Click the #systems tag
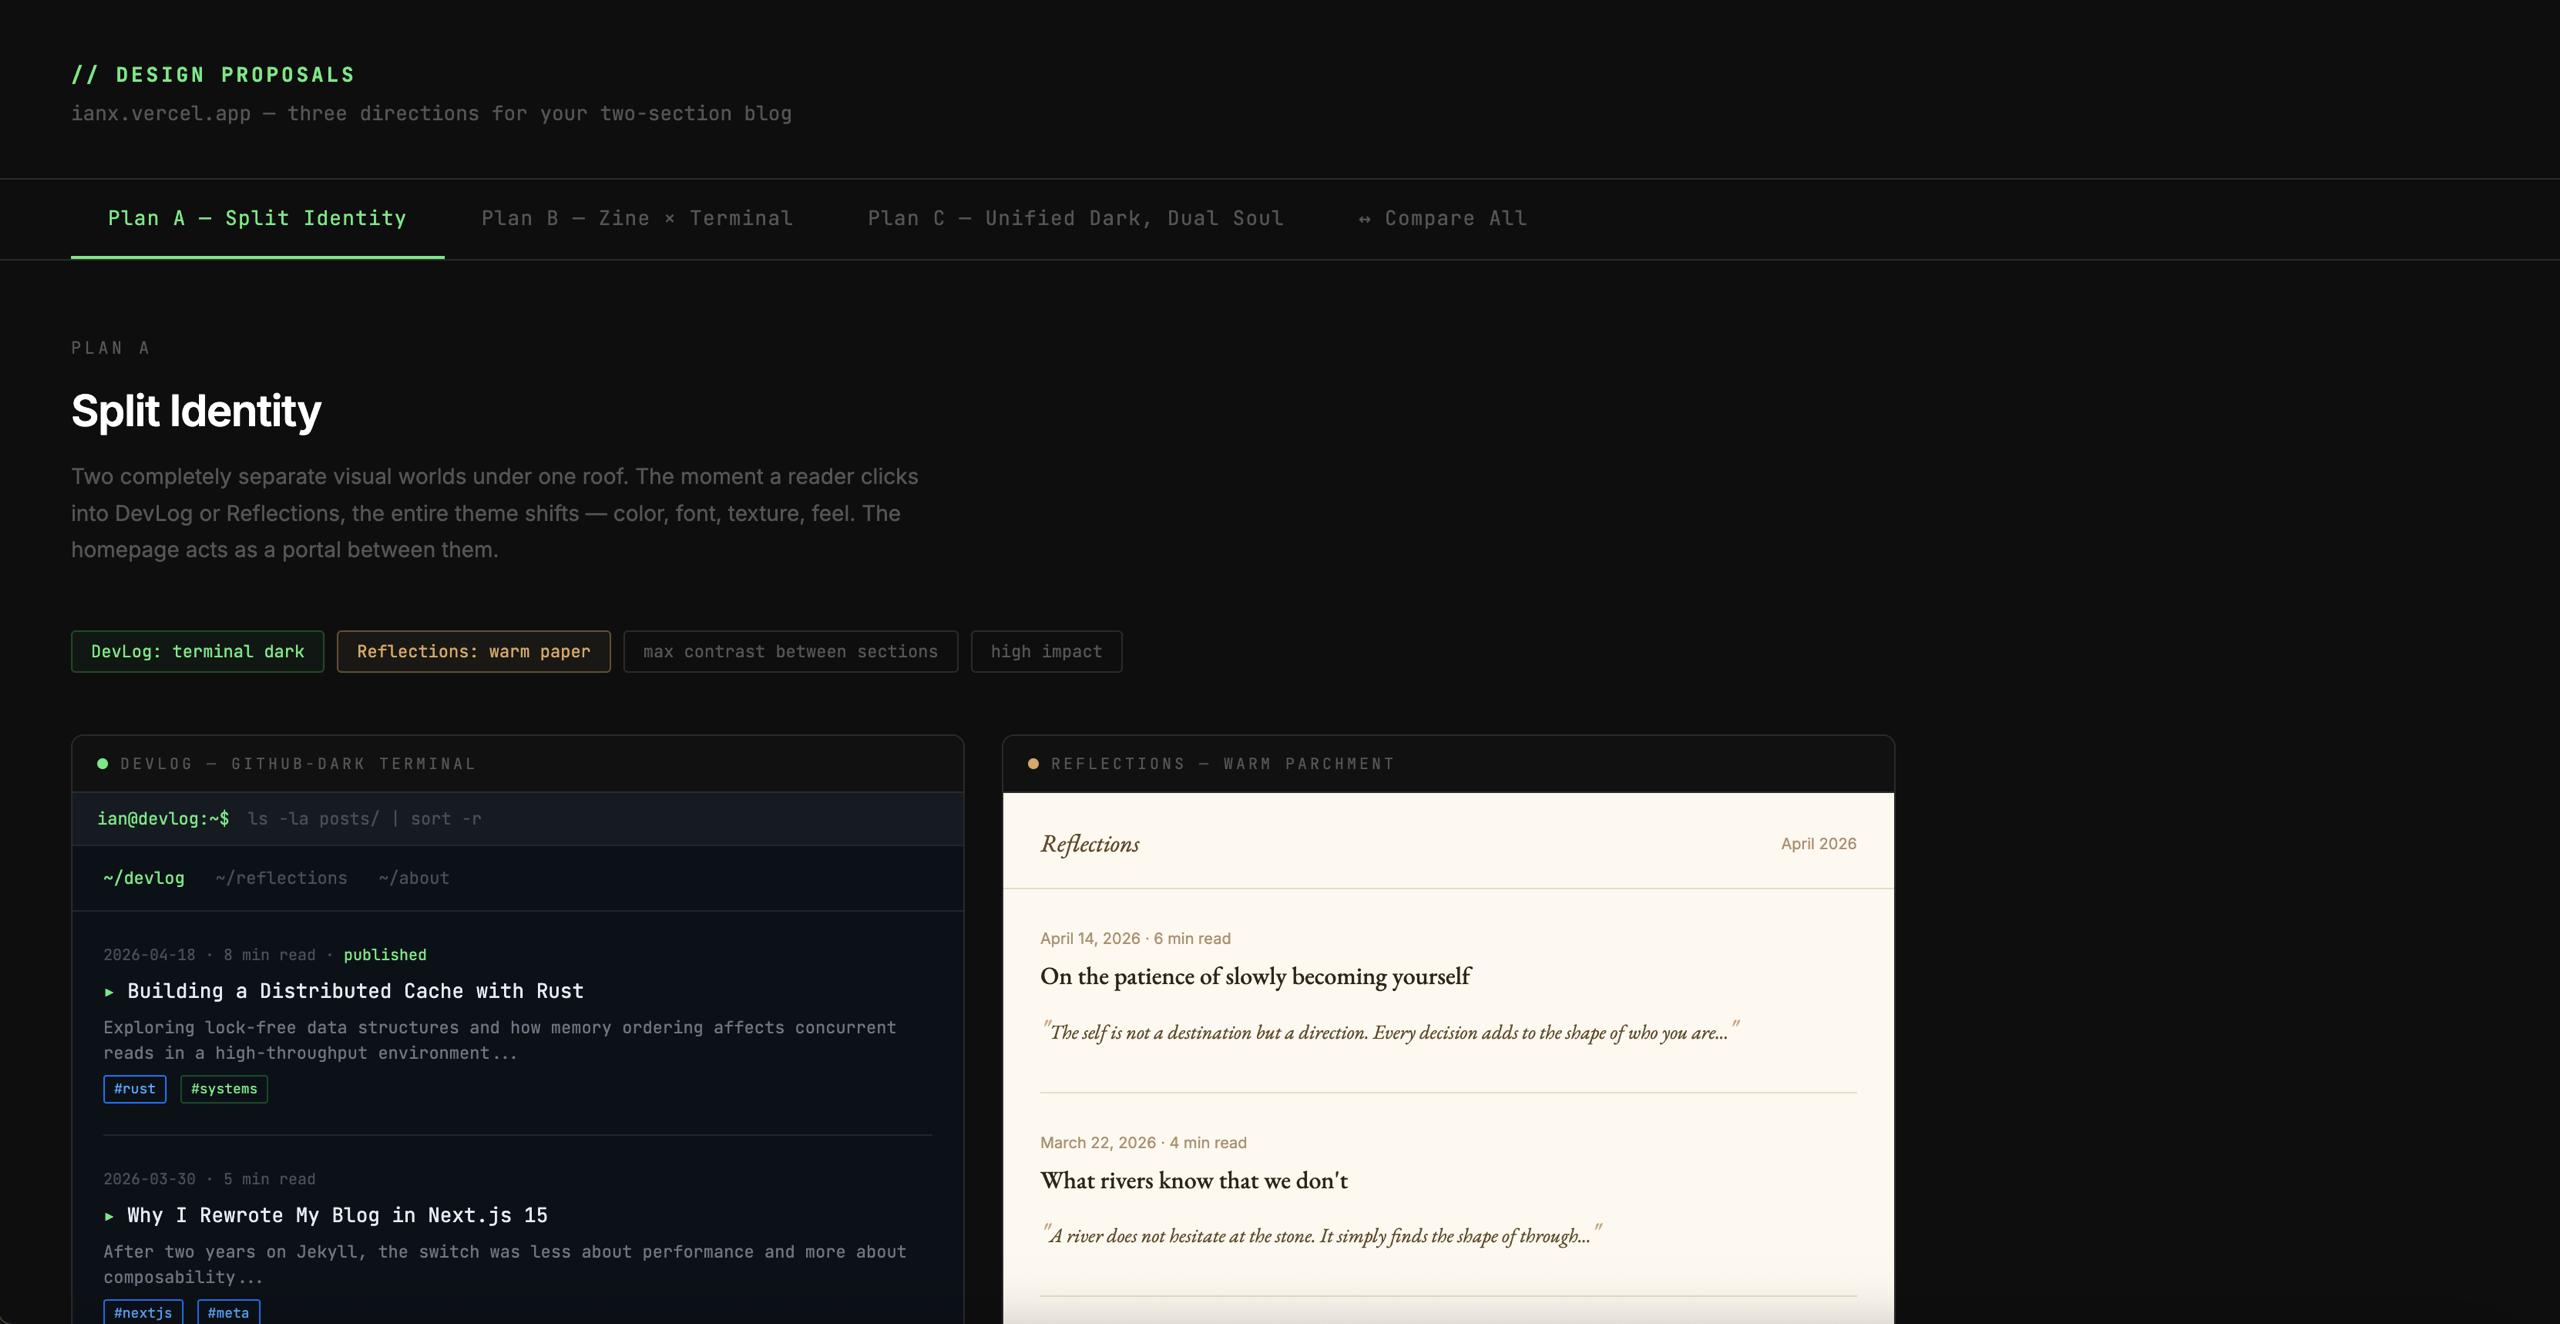Screen dimensions: 2560x1324 click(x=224, y=1089)
